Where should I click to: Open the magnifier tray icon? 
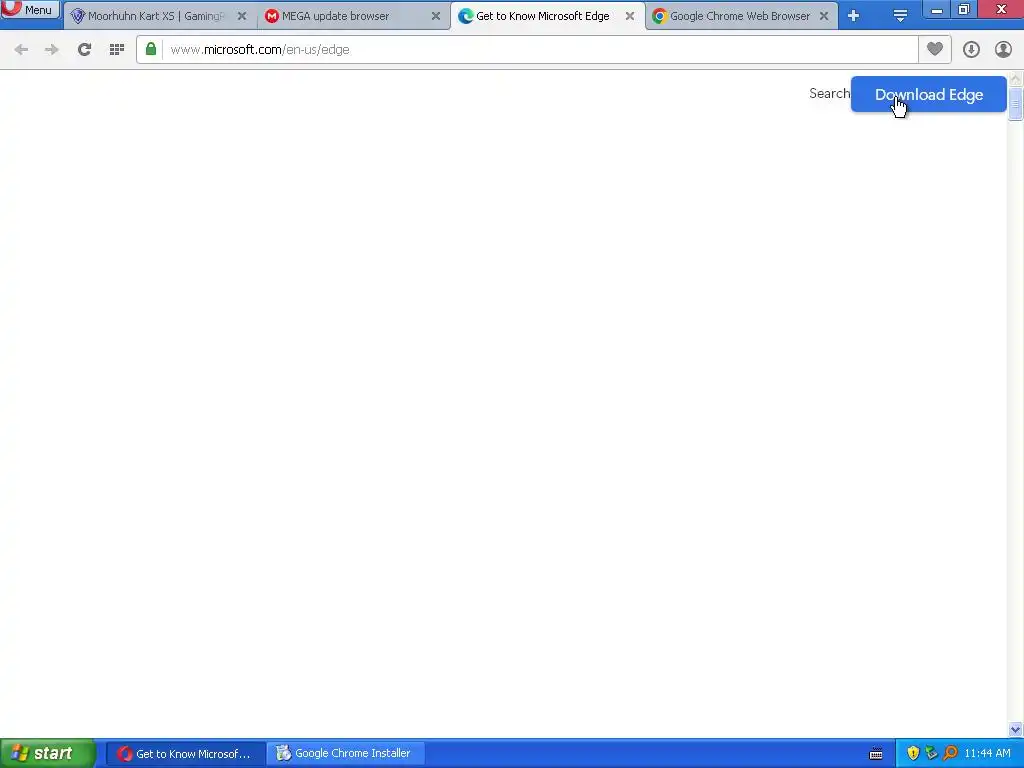(950, 754)
